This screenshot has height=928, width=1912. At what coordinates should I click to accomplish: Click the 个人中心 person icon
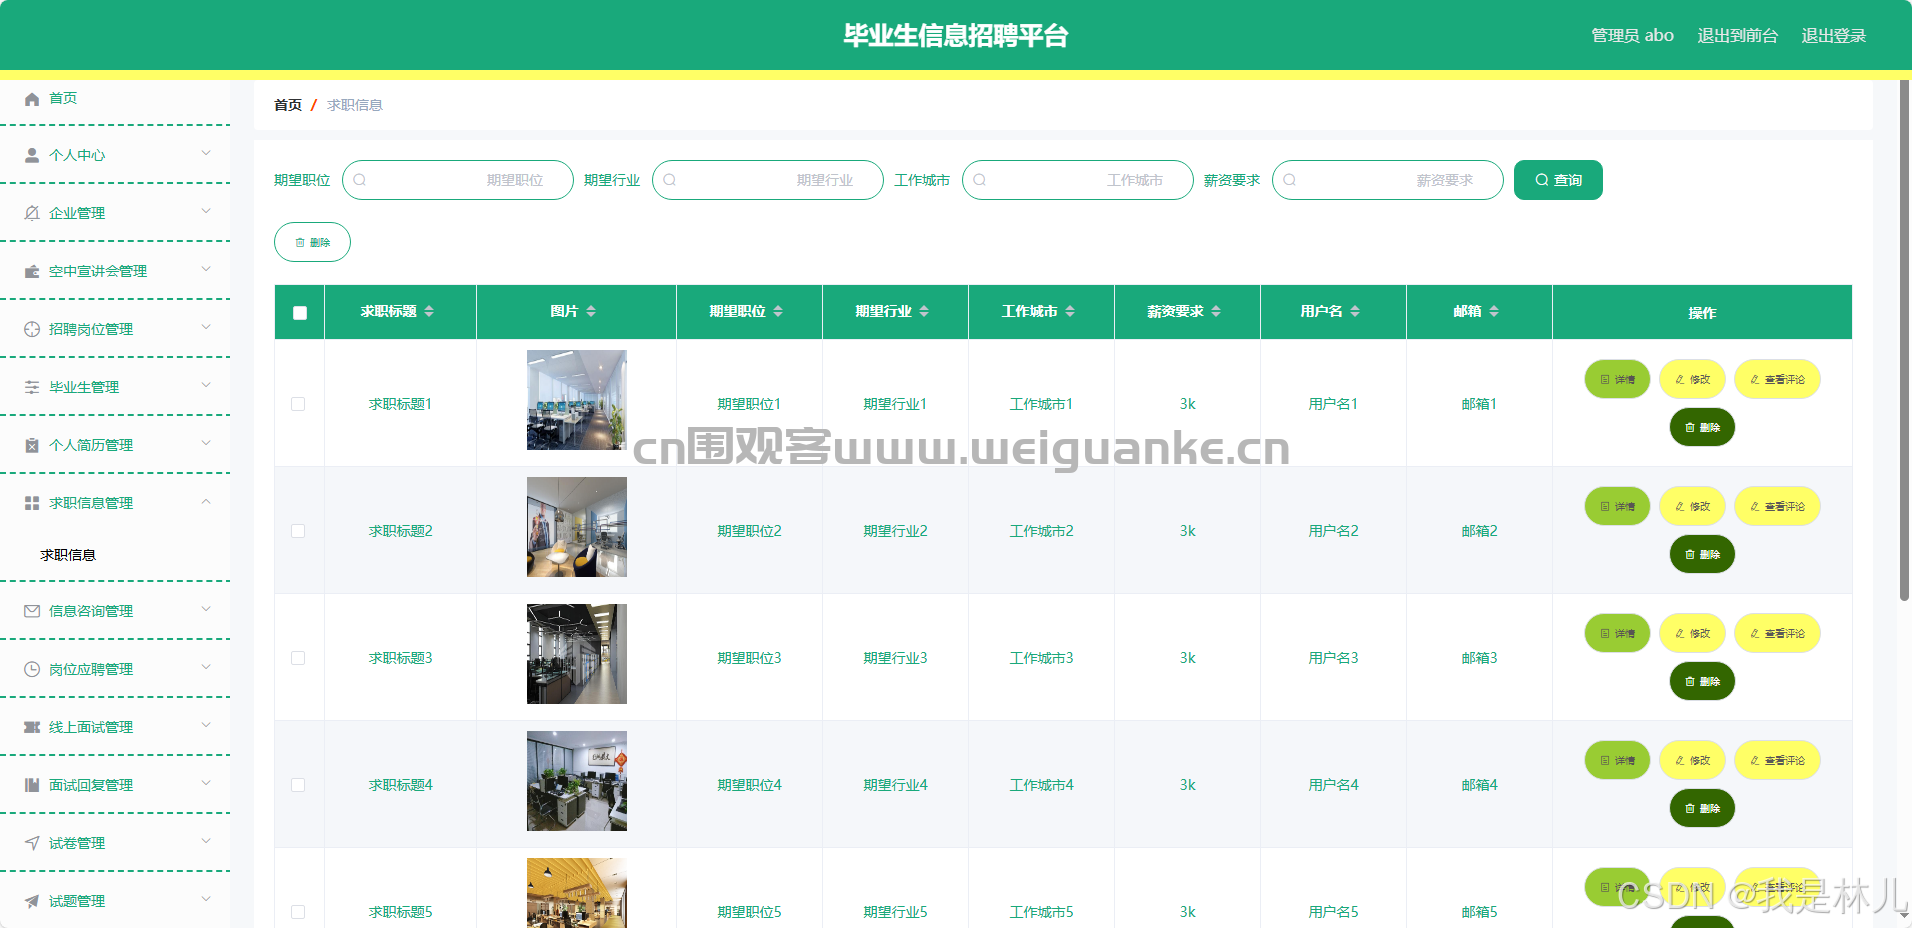click(x=32, y=155)
